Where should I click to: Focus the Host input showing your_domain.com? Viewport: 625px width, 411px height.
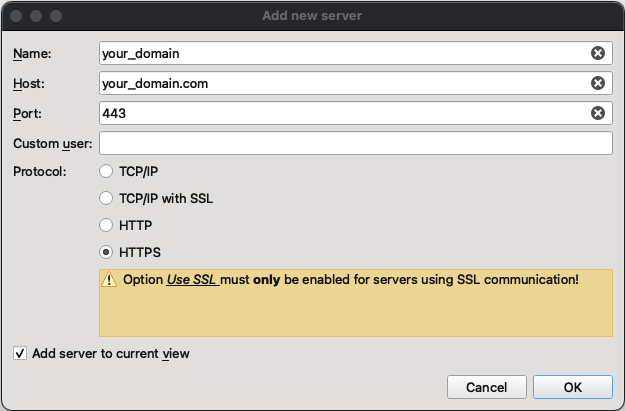(x=340, y=84)
